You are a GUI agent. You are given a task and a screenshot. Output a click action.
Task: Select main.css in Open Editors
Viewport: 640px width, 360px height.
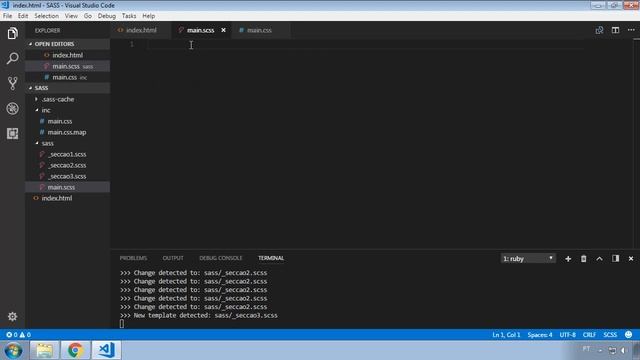pyautogui.click(x=67, y=77)
